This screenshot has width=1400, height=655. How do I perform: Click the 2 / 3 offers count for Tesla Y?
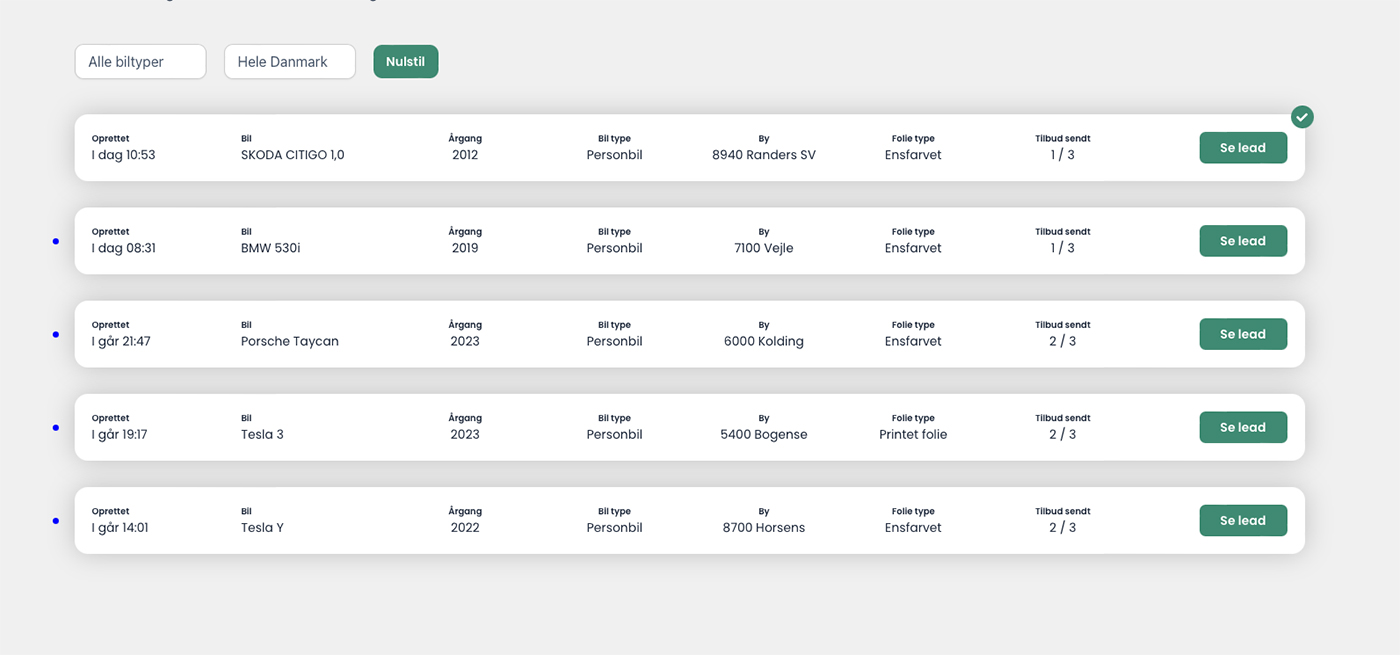pyautogui.click(x=1062, y=527)
